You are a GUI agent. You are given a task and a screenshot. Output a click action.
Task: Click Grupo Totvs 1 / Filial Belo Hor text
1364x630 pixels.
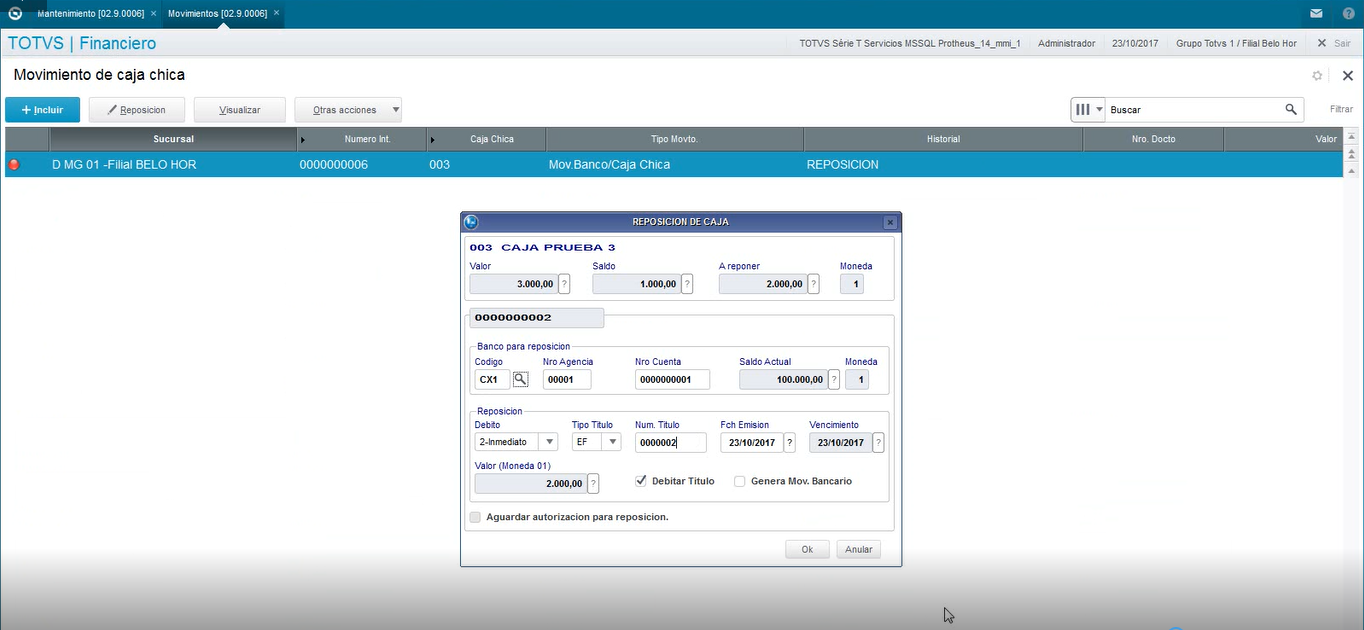tap(1236, 44)
